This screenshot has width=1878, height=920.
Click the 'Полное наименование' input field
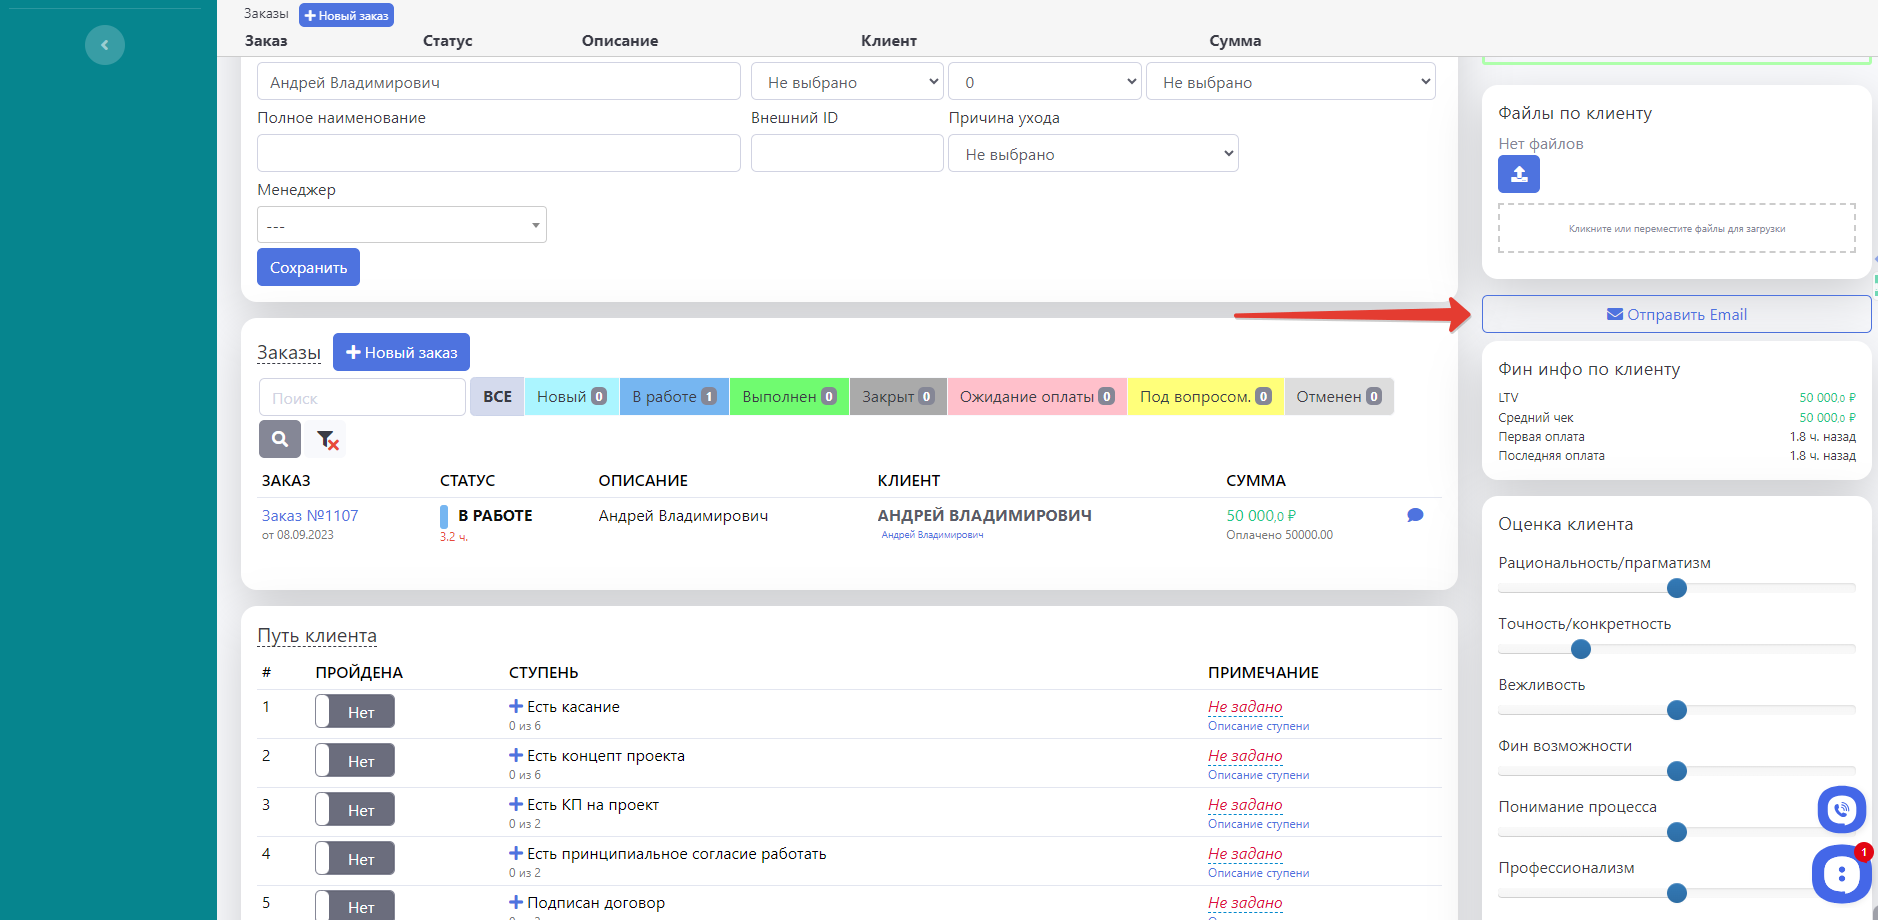498,154
